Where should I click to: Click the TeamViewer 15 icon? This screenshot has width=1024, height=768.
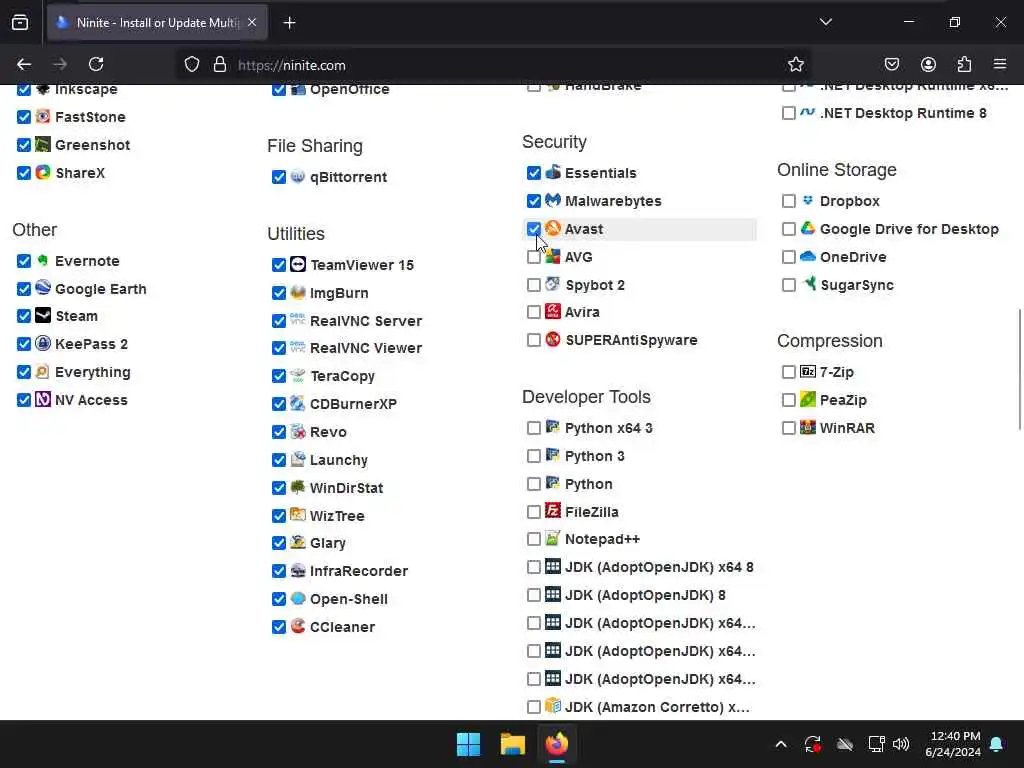298,264
